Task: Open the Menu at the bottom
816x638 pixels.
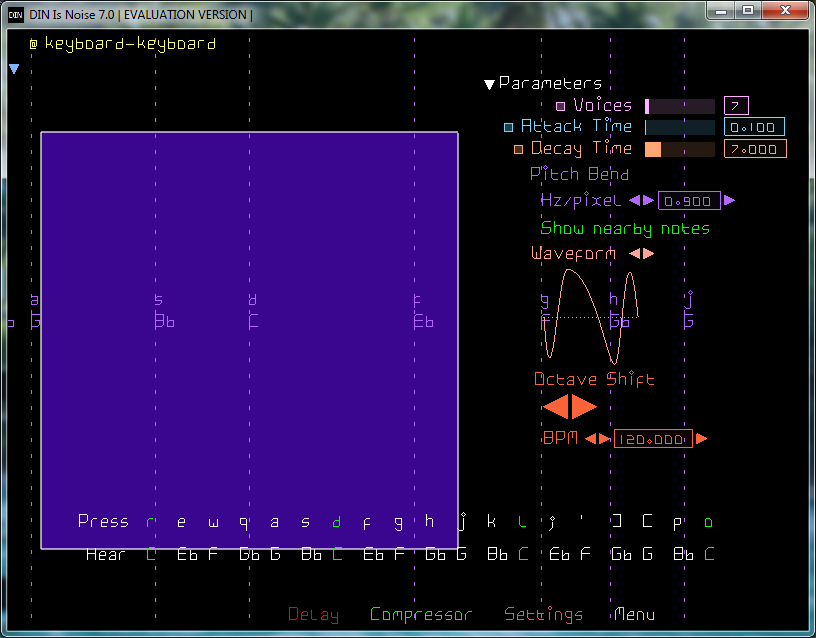Action: point(635,614)
